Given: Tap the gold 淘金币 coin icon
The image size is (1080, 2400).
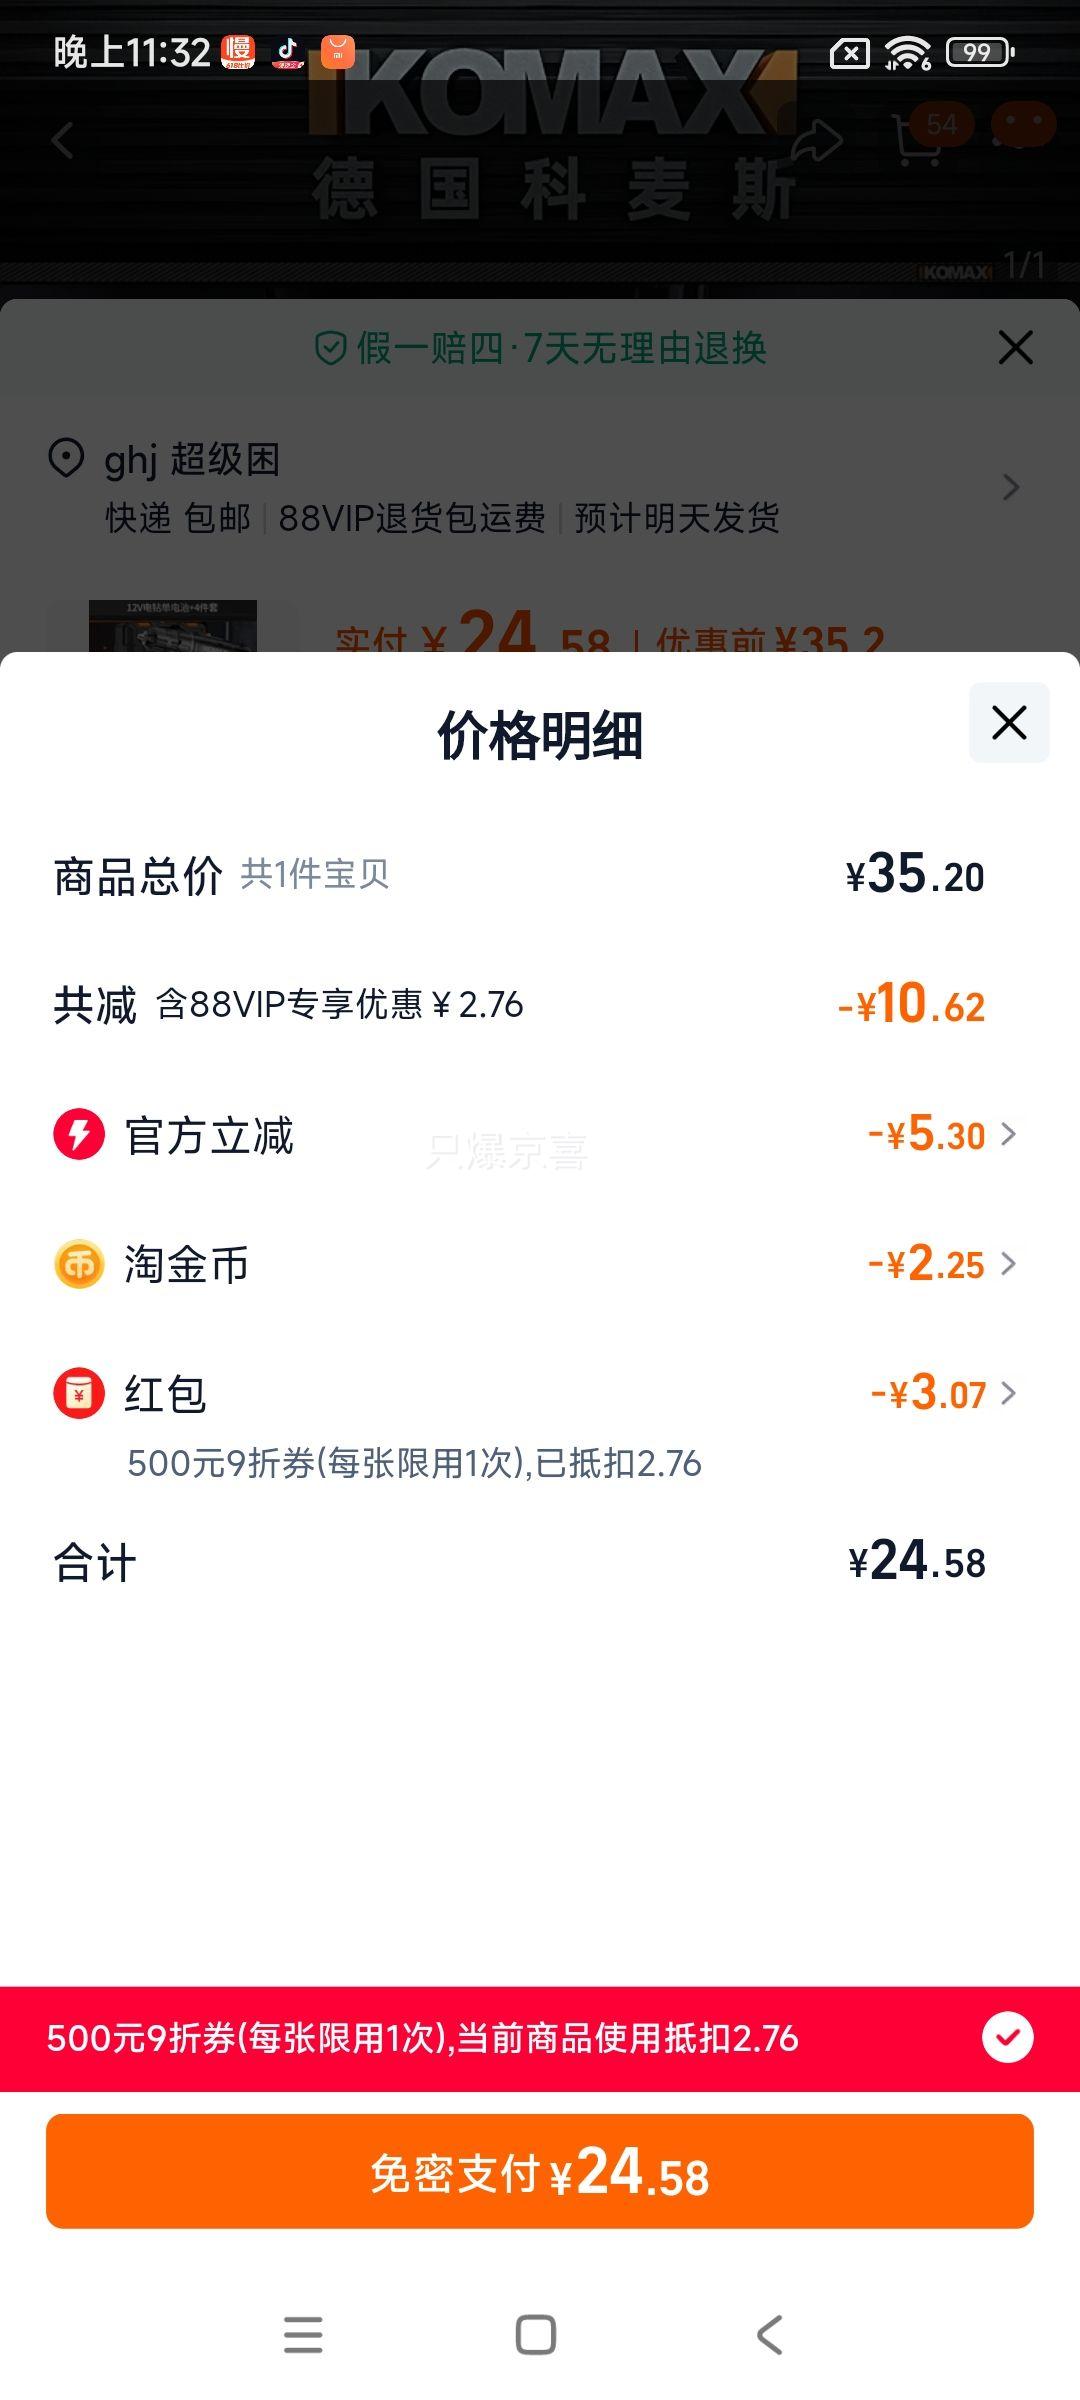Looking at the screenshot, I should [79, 1264].
